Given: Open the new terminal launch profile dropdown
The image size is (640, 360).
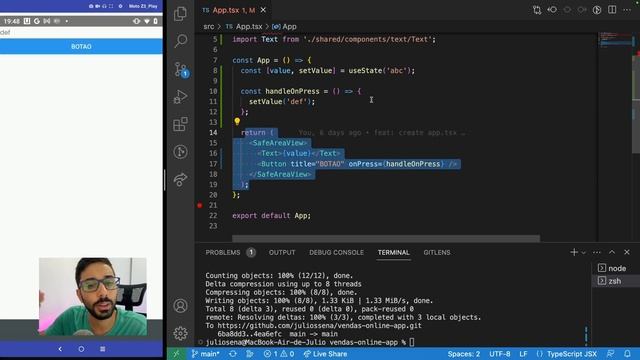Looking at the screenshot, I should tap(584, 253).
